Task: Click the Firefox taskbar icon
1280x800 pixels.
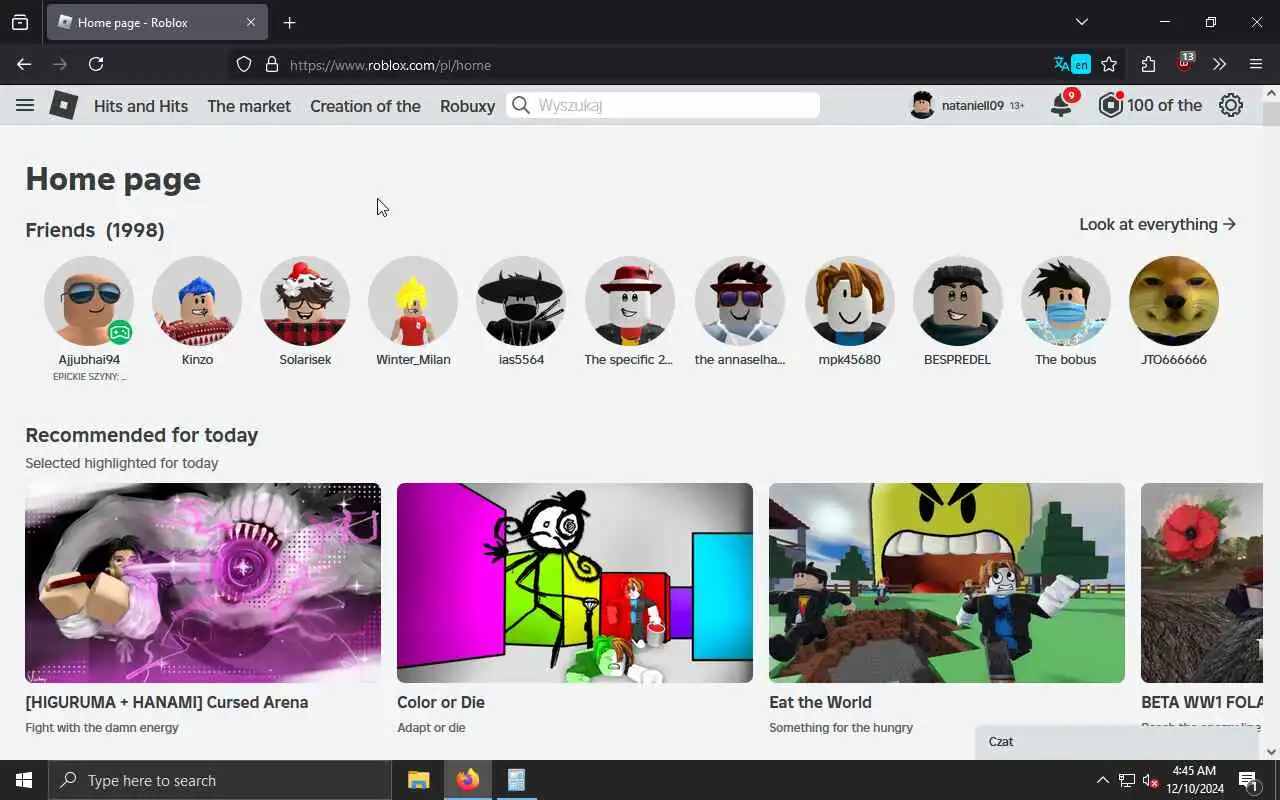Action: point(467,780)
